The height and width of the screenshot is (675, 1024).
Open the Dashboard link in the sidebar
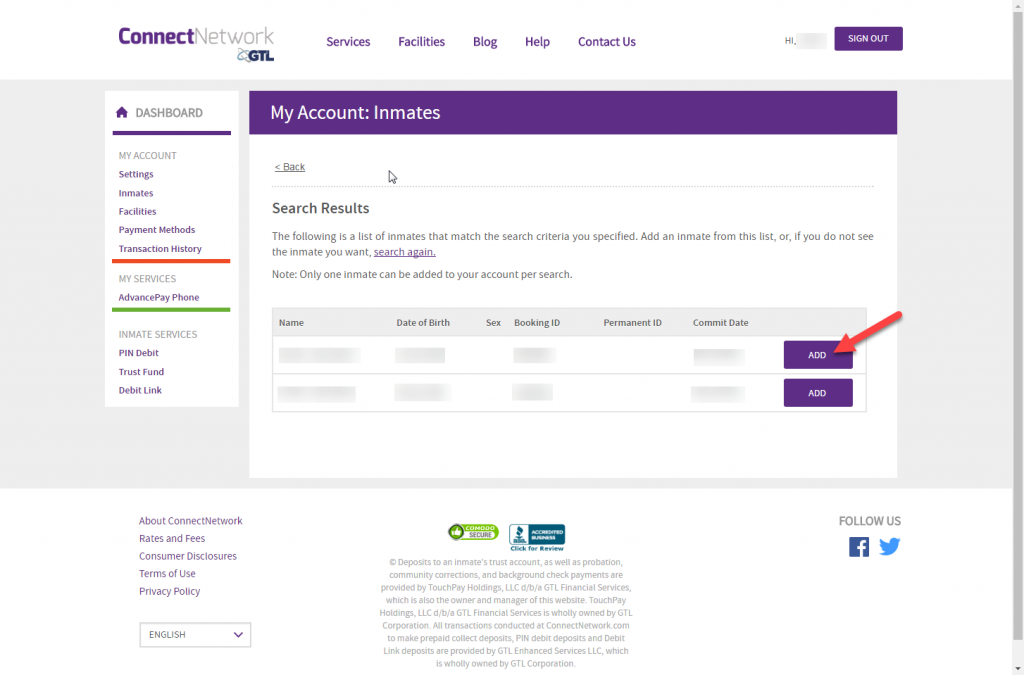[x=169, y=113]
